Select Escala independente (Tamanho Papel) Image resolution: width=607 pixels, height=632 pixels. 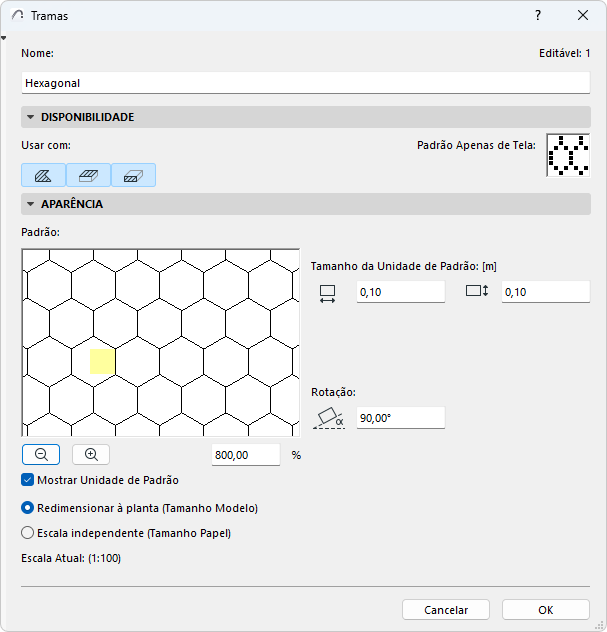pos(27,533)
